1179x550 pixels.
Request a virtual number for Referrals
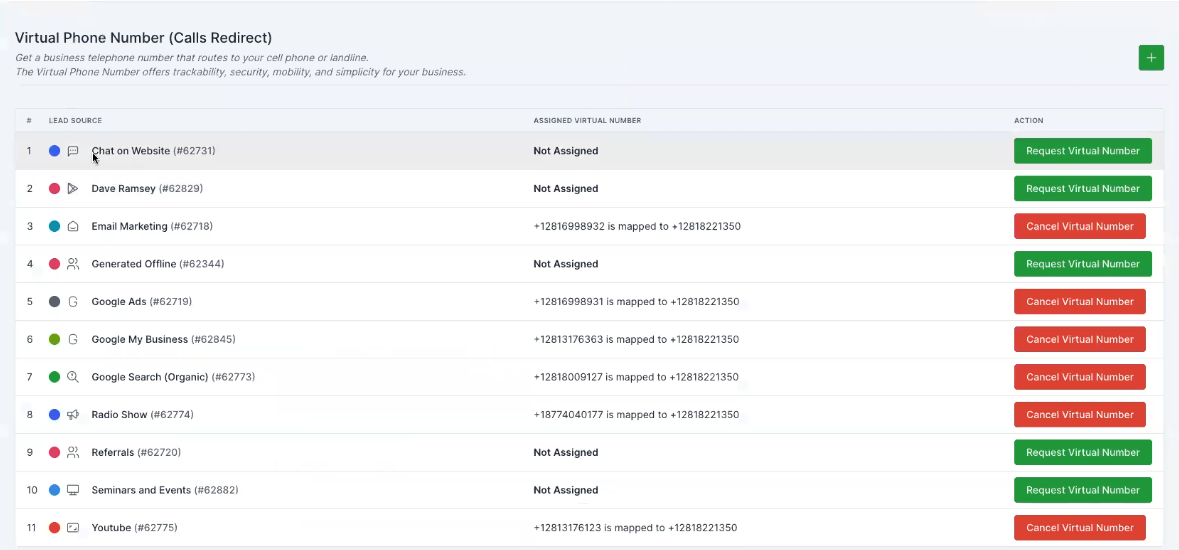point(1082,453)
